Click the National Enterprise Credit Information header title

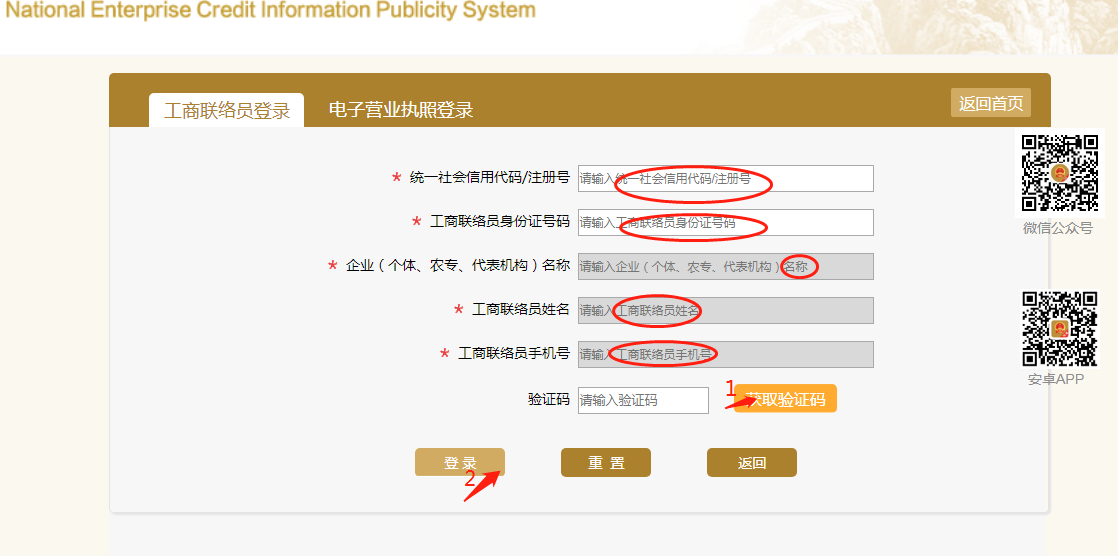270,12
